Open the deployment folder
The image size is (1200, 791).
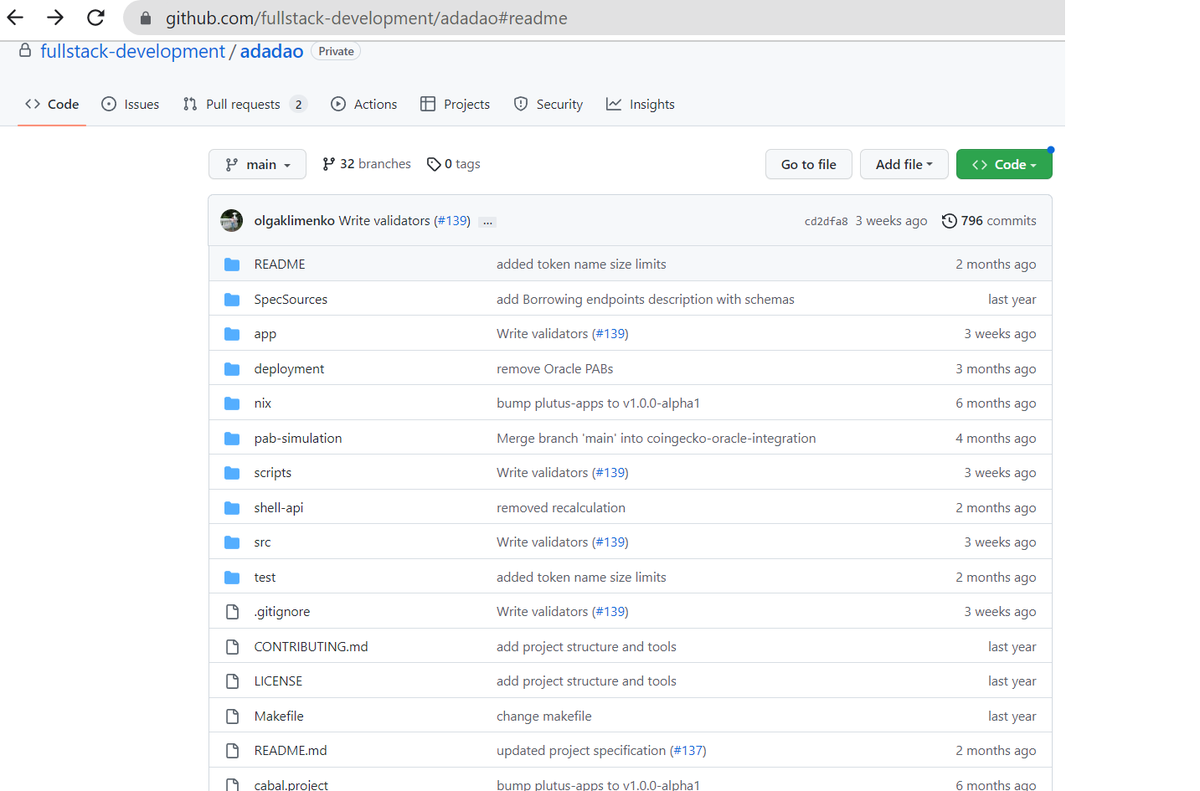289,369
